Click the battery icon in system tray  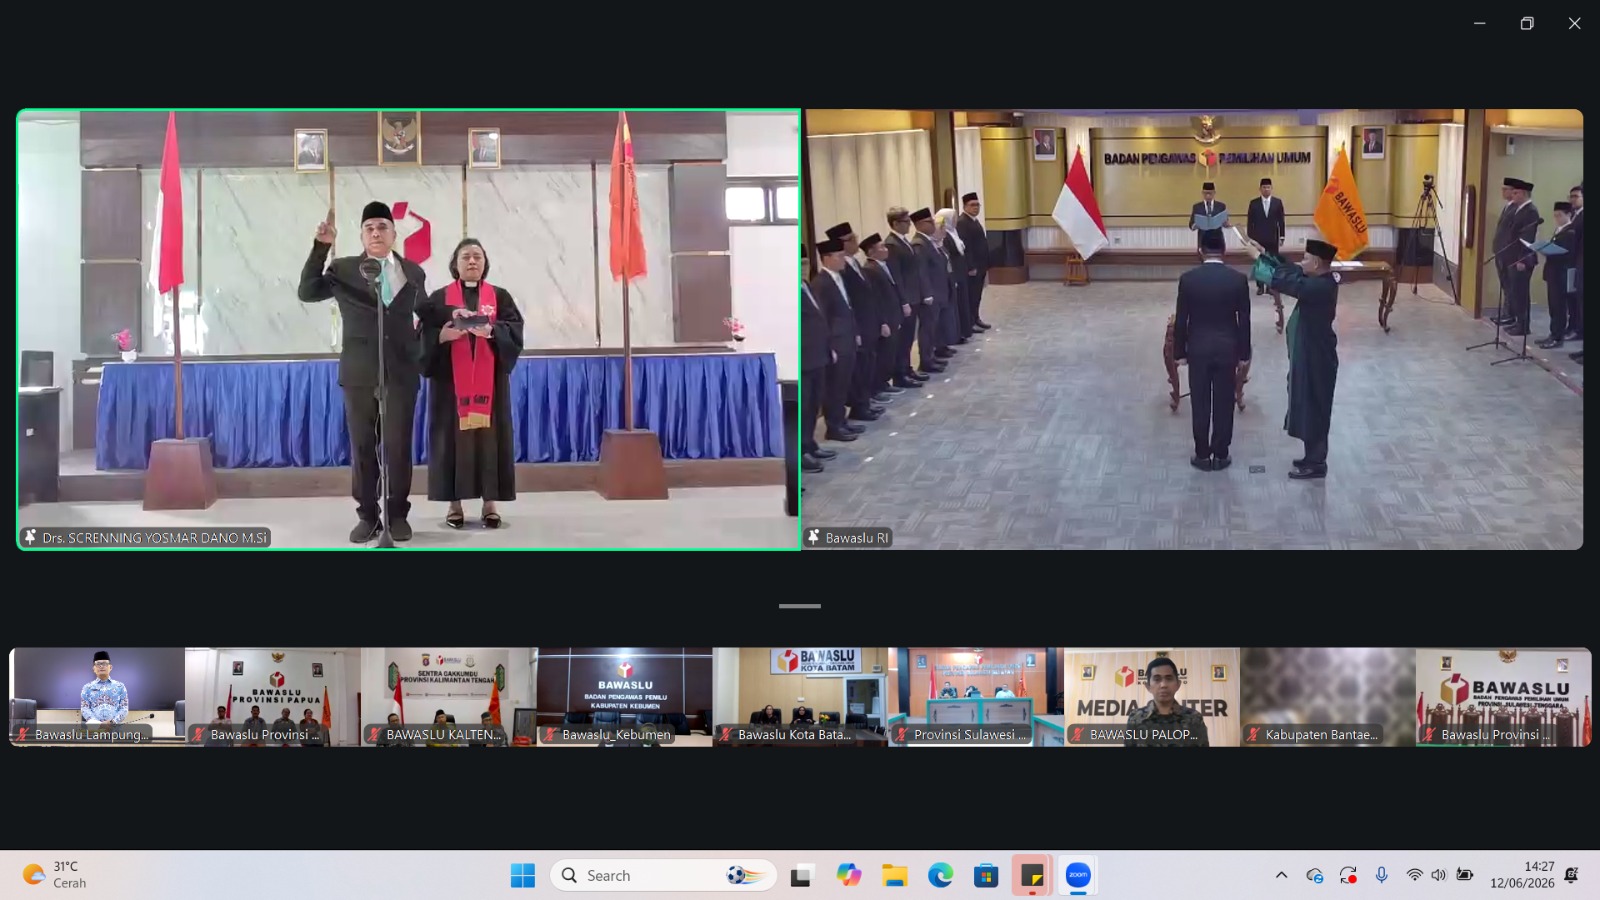point(1465,875)
